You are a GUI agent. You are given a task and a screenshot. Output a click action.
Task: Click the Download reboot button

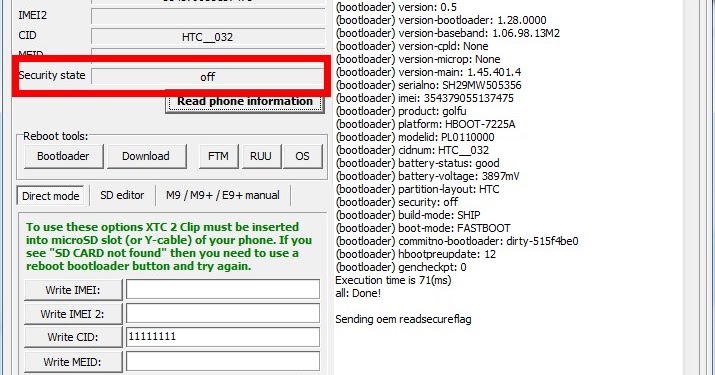coord(146,156)
